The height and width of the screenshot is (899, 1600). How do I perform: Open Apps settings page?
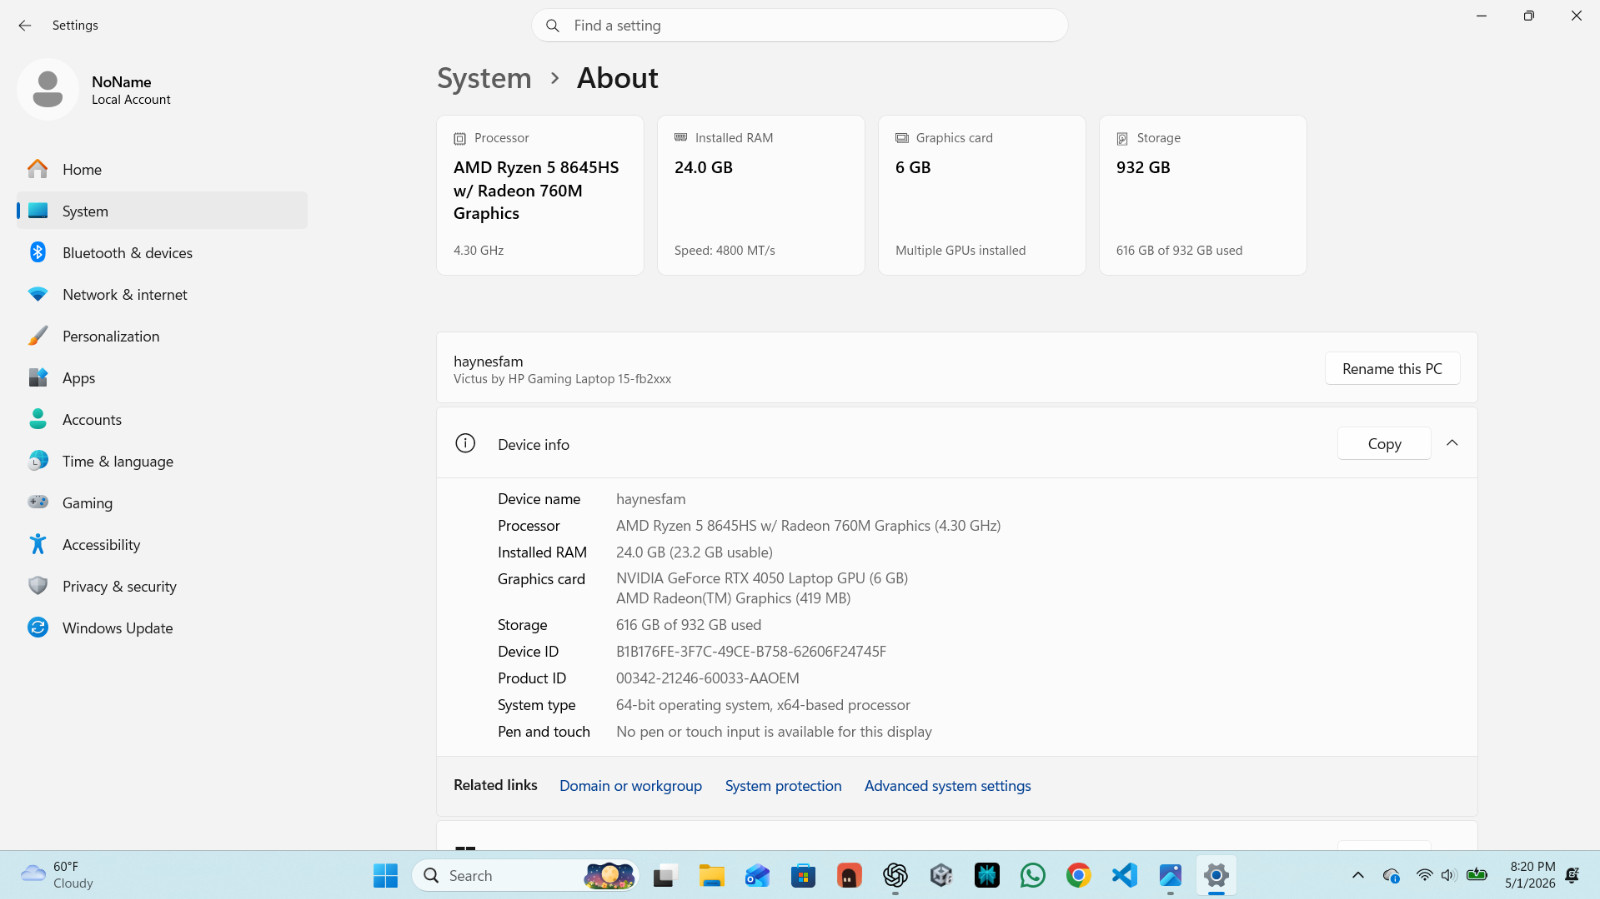pos(162,378)
